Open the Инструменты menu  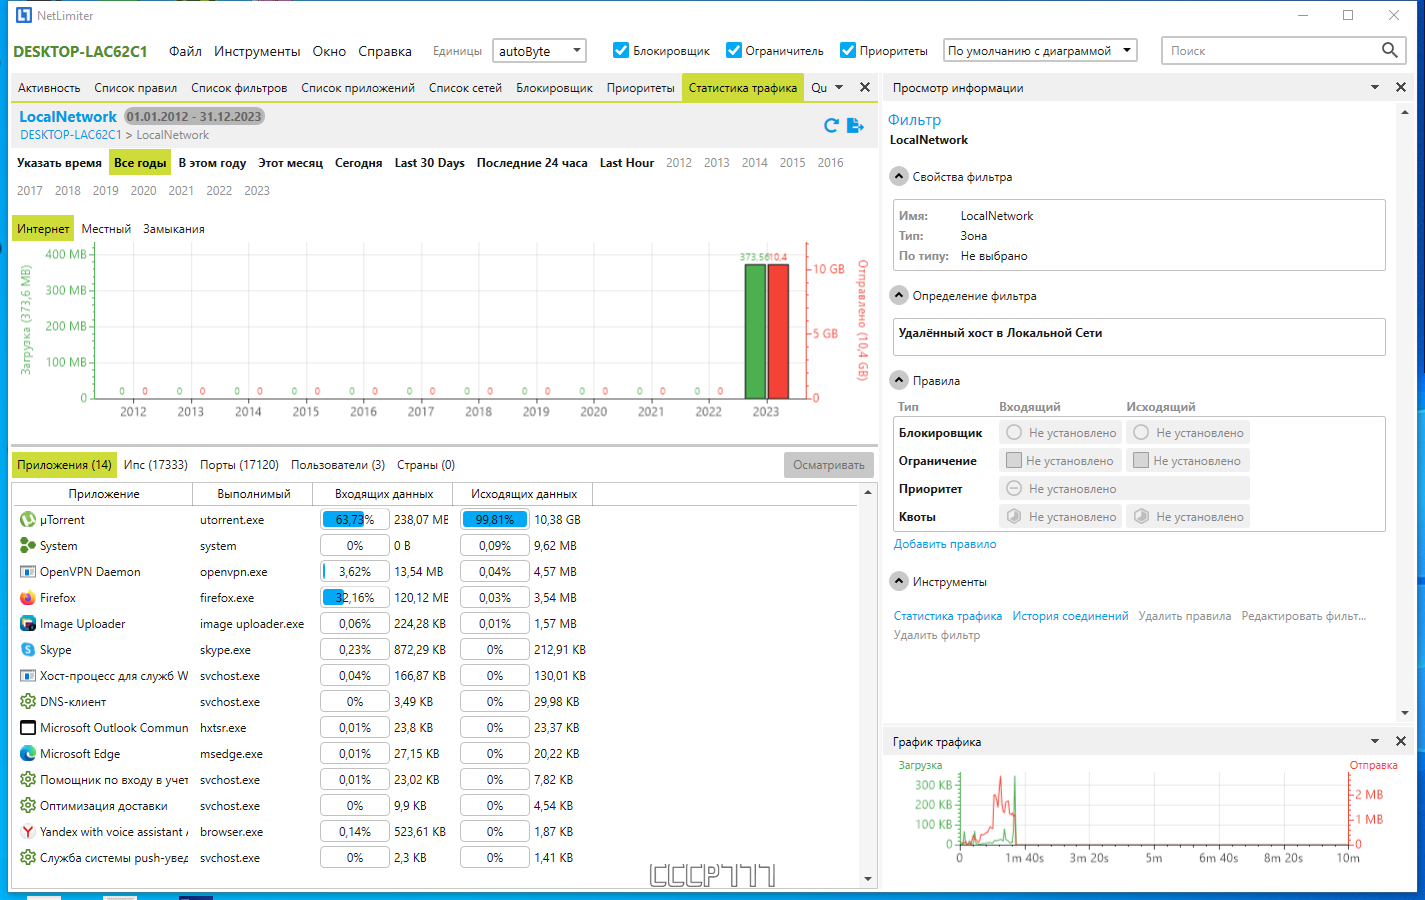tap(256, 51)
